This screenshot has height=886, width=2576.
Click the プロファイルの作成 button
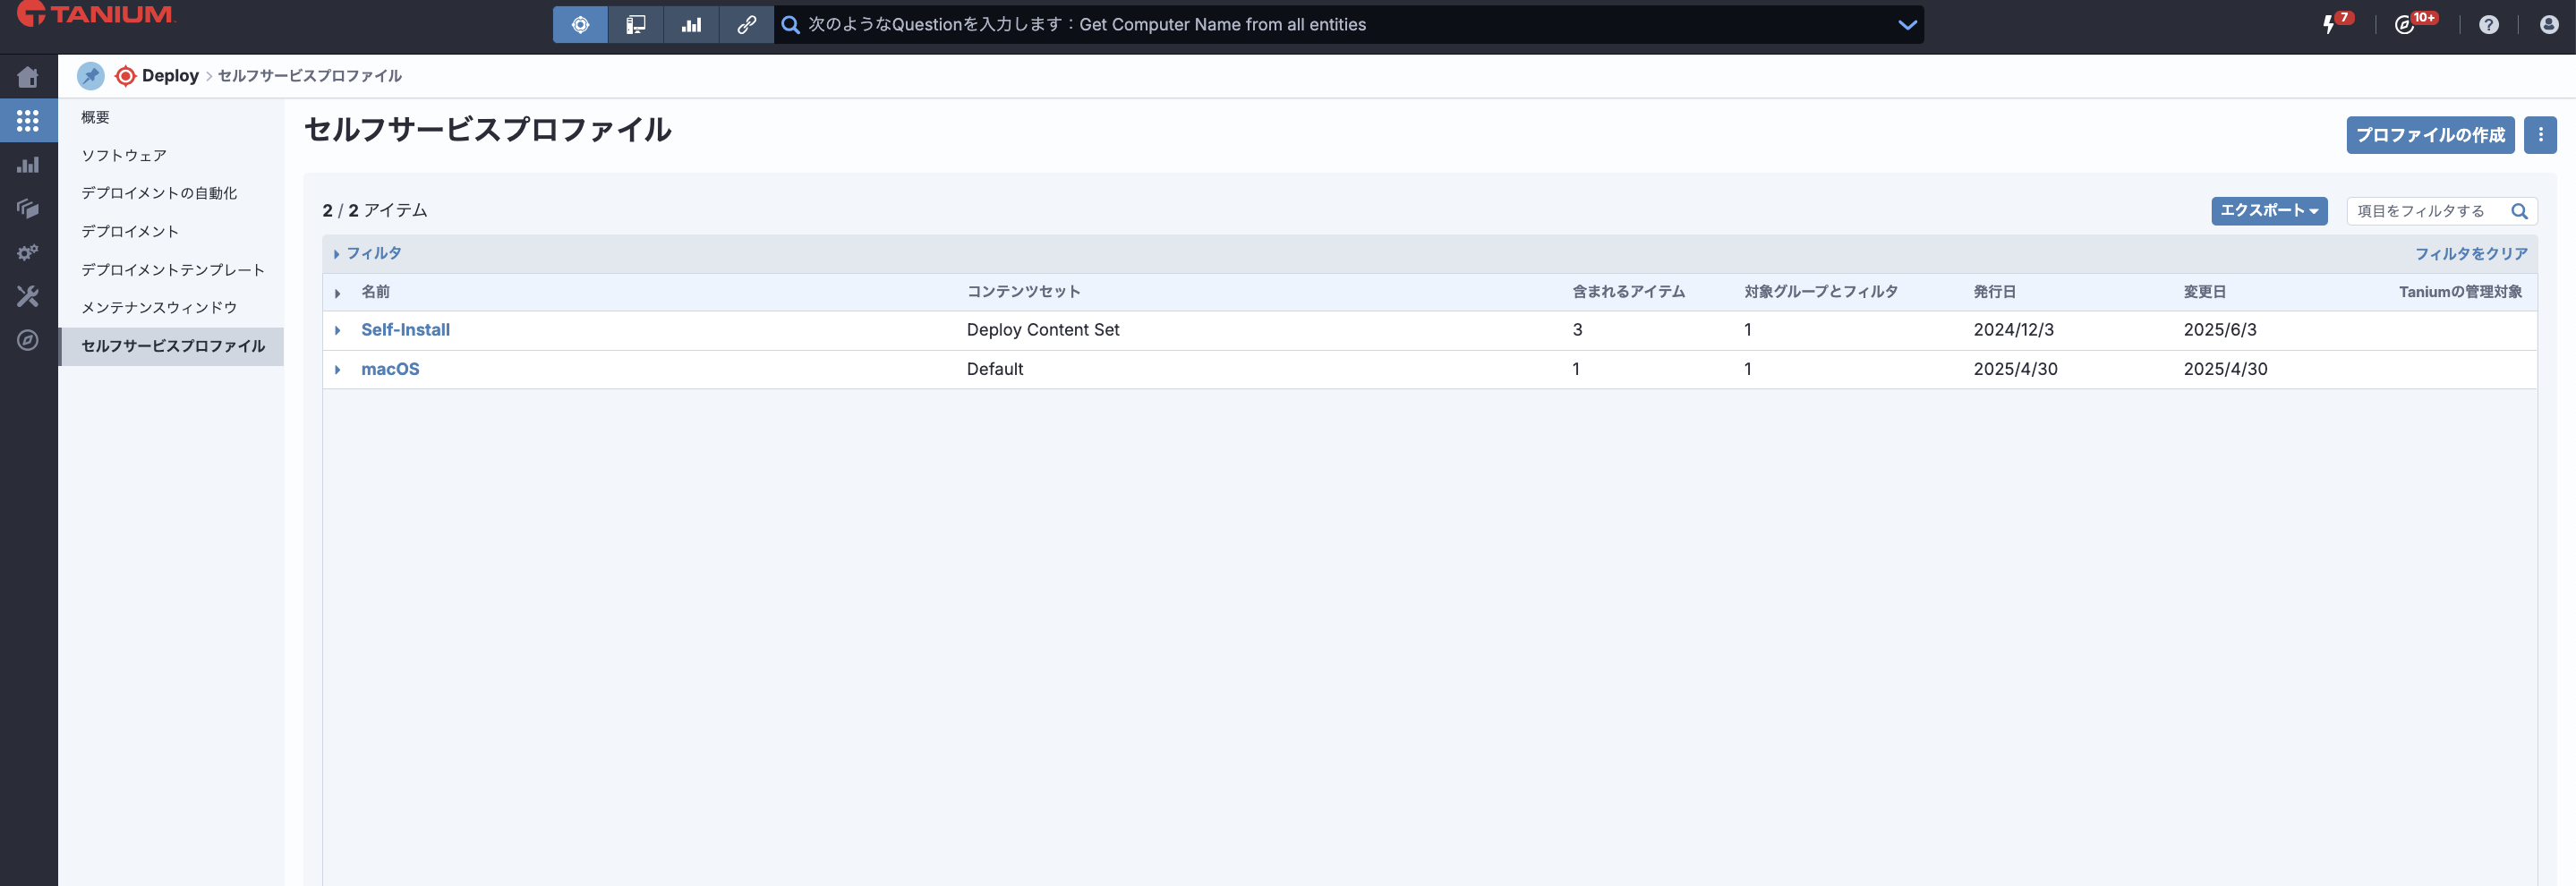(2429, 135)
